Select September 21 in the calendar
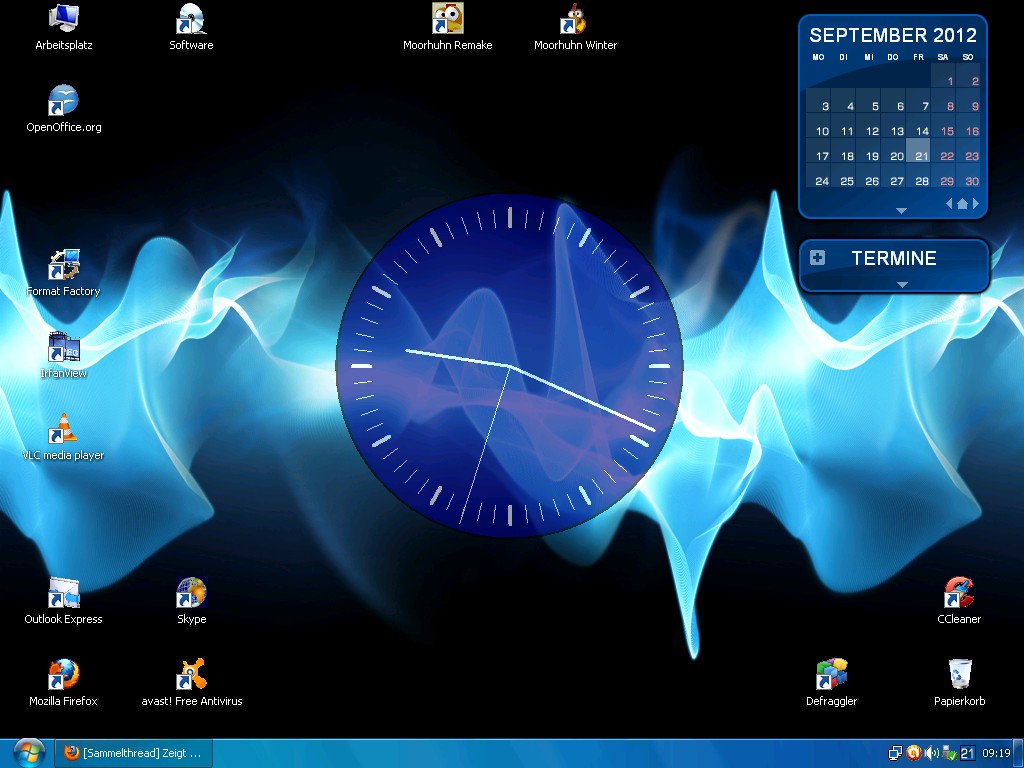The width and height of the screenshot is (1024, 768). (x=918, y=151)
